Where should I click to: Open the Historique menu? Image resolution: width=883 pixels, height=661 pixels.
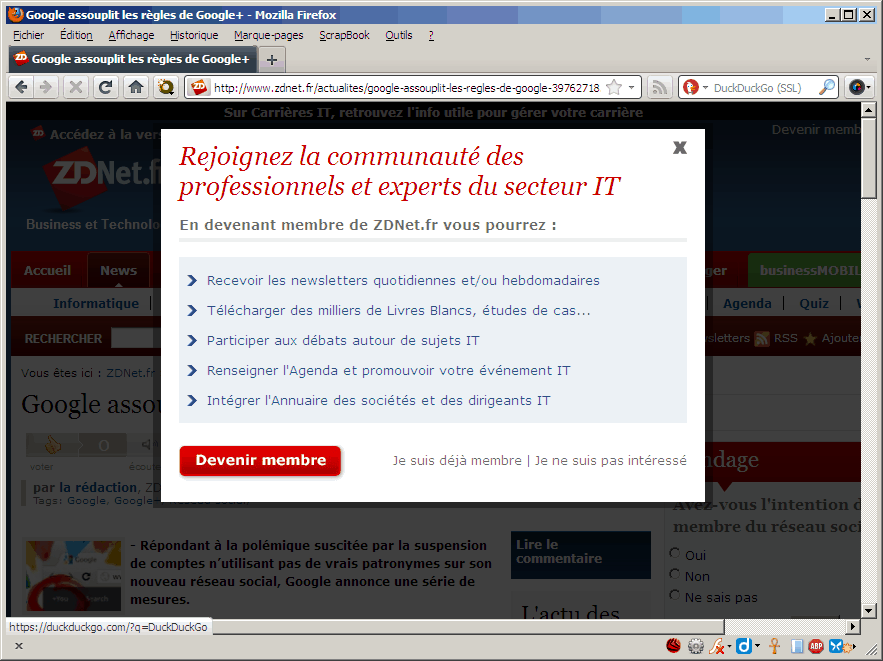(x=194, y=35)
